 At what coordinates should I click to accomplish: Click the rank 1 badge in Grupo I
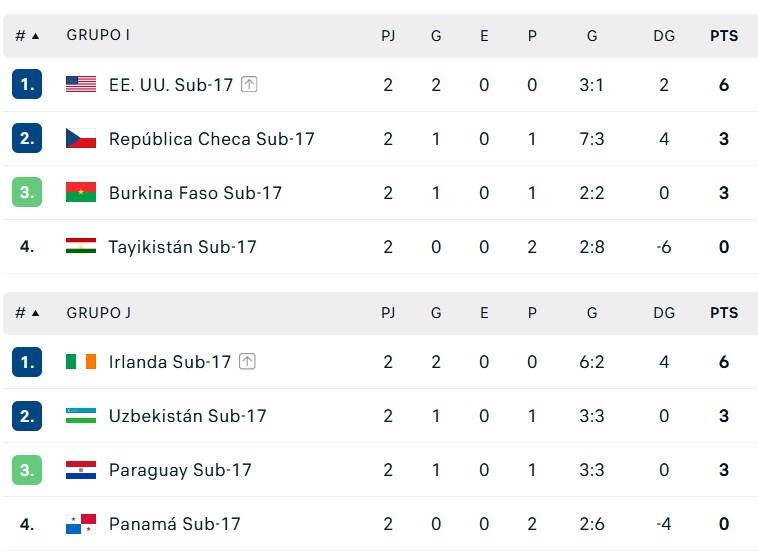pos(27,85)
